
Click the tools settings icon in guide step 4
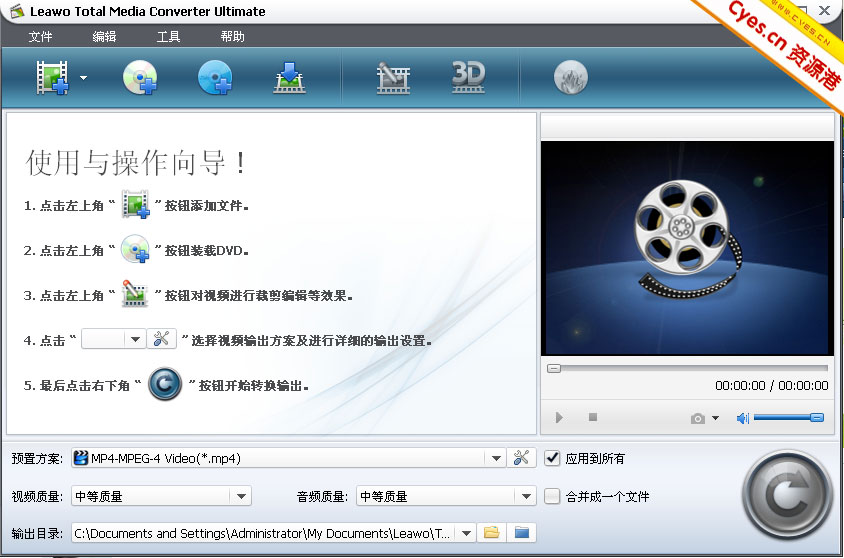161,339
